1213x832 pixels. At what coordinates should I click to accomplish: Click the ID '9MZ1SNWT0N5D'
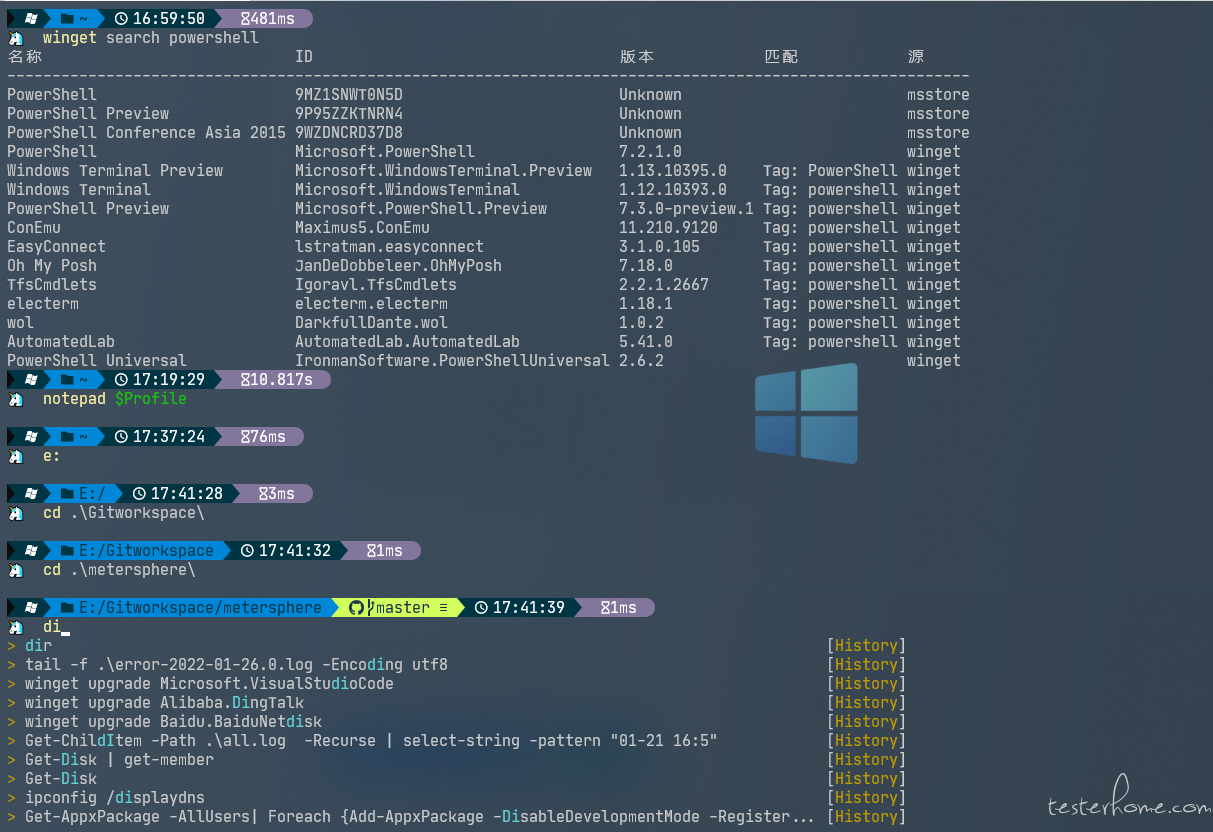tap(349, 95)
